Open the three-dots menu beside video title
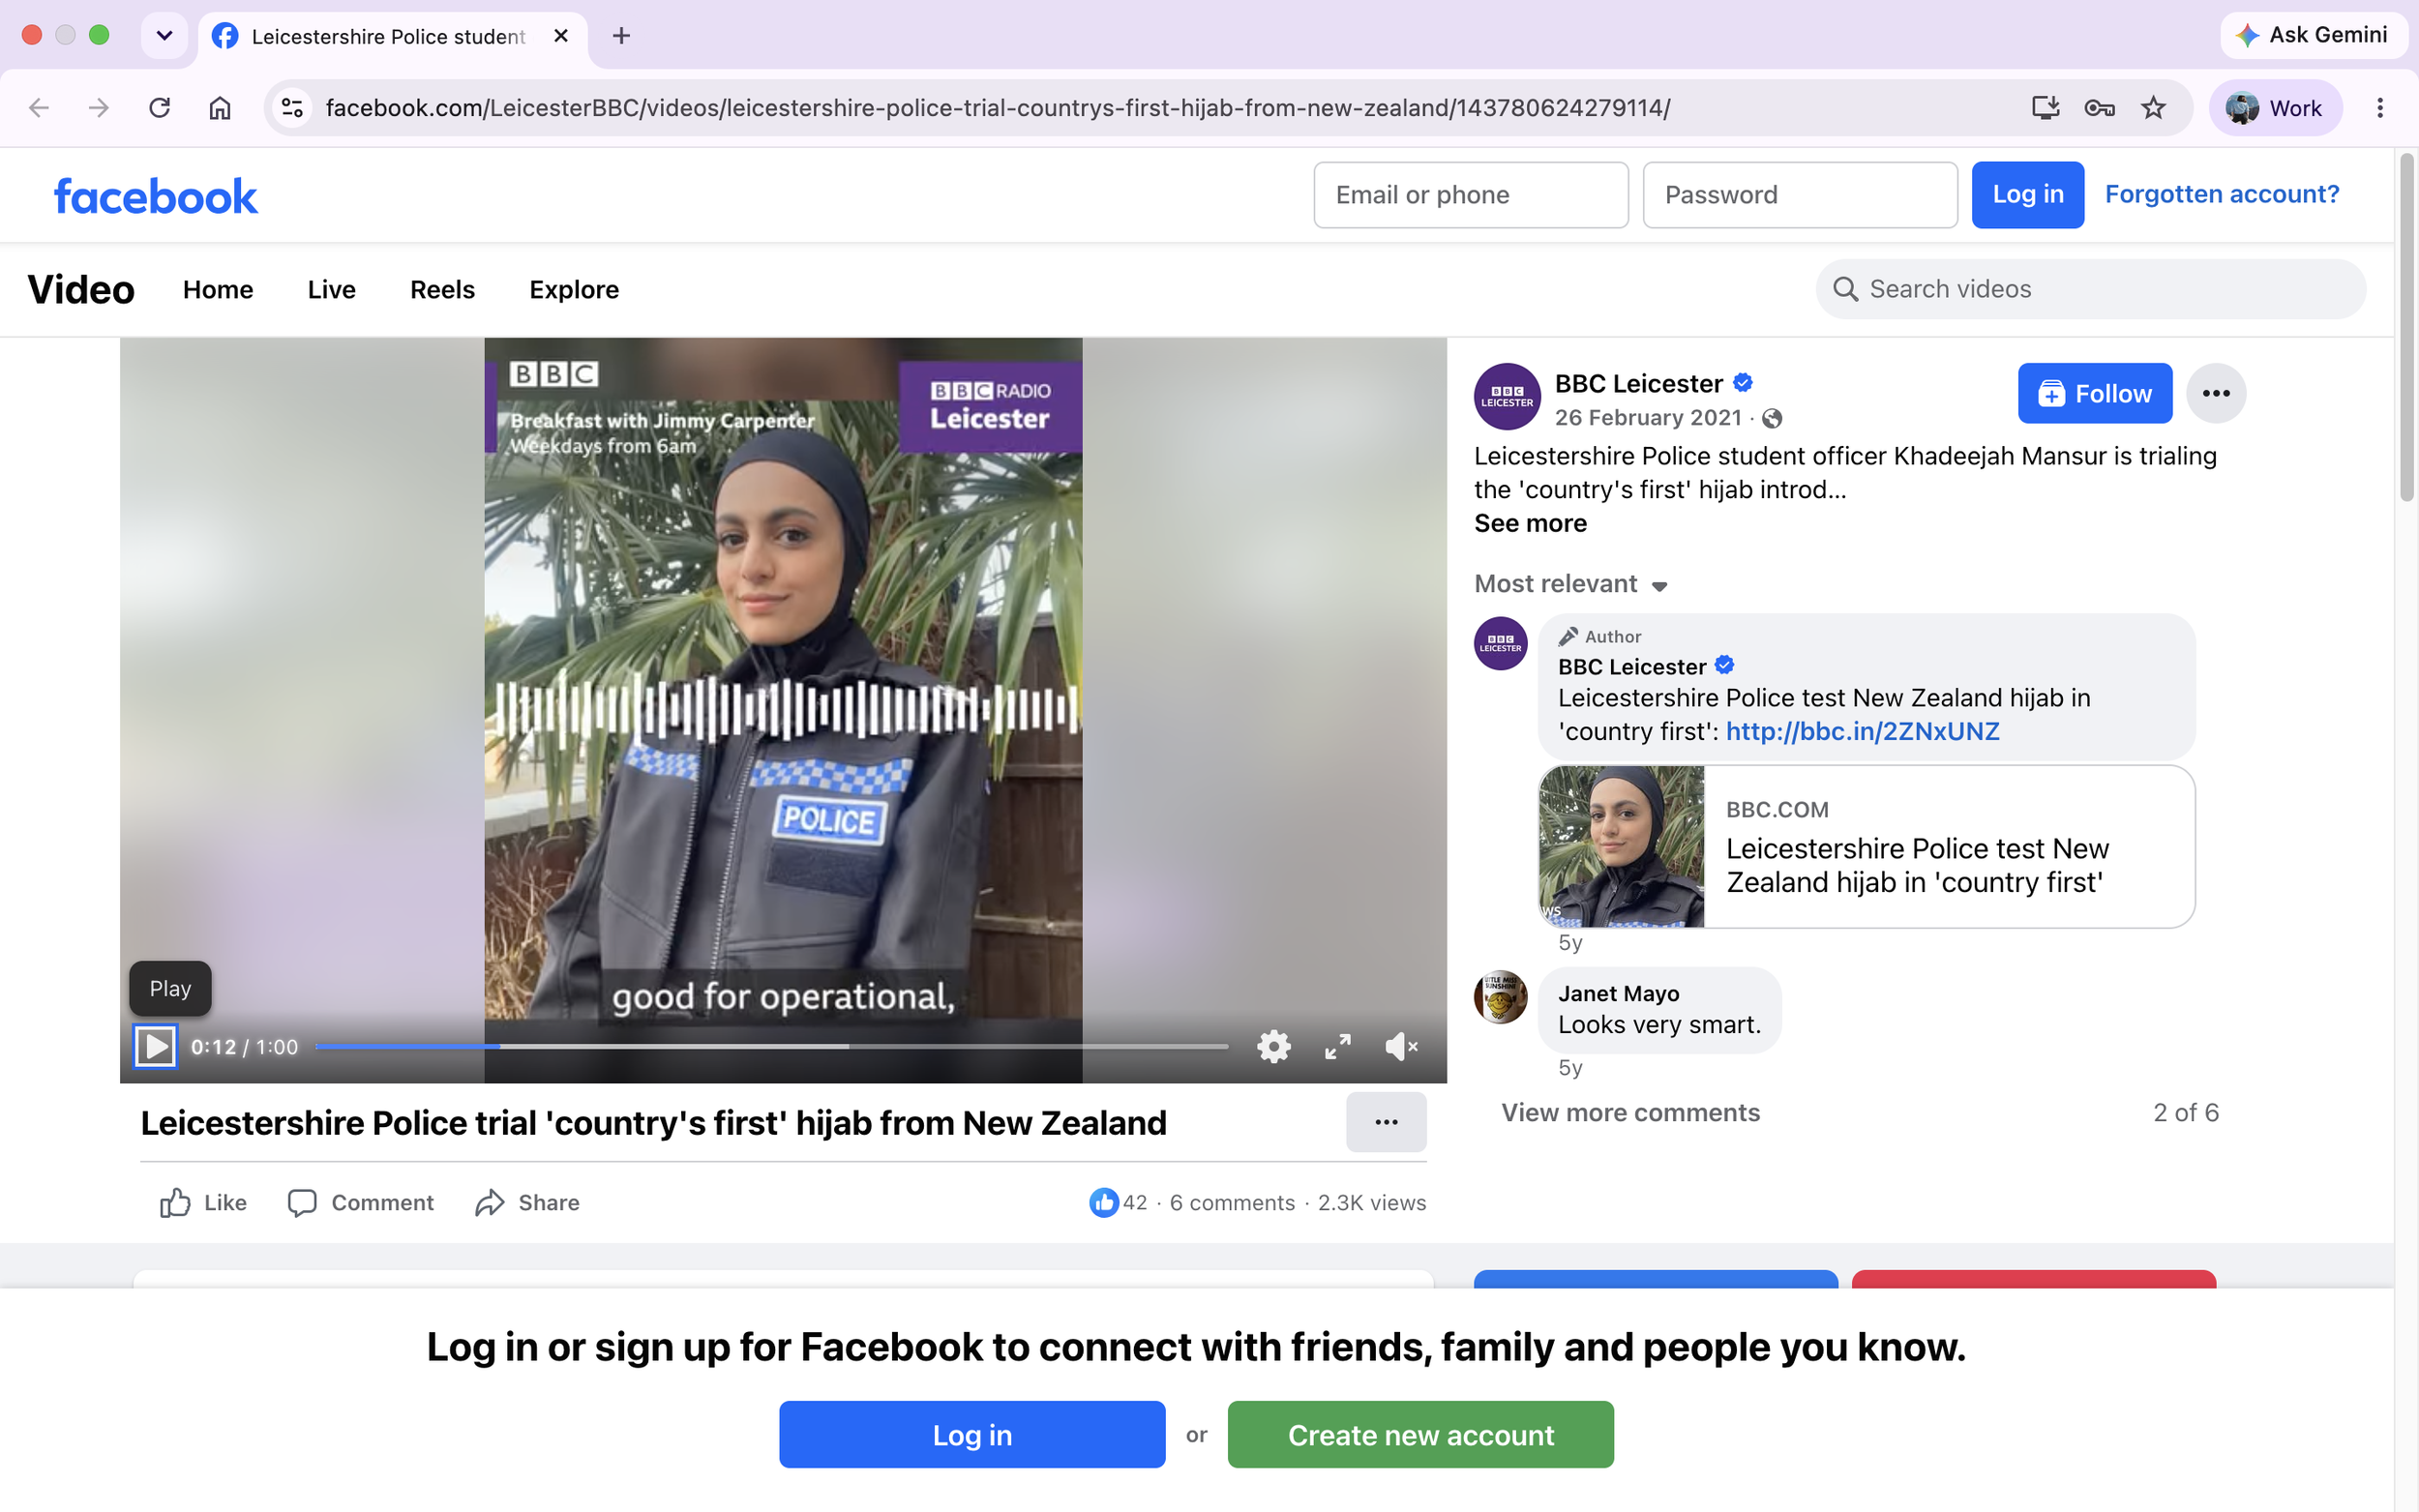Viewport: 2419px width, 1512px height. 1386,1122
